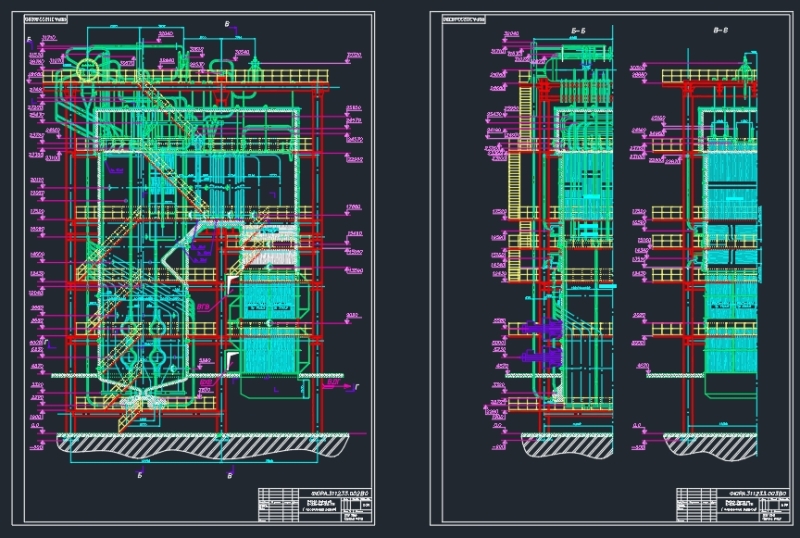
Task: Select the upper purple pump in section Б-Б
Action: tap(542, 328)
